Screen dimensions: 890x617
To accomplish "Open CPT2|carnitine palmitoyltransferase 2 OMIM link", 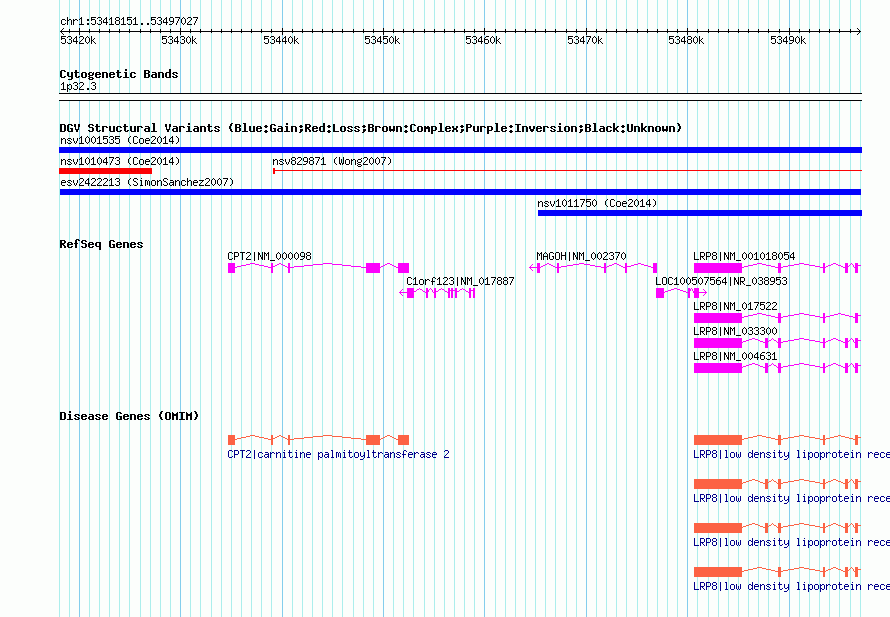I will pos(338,455).
